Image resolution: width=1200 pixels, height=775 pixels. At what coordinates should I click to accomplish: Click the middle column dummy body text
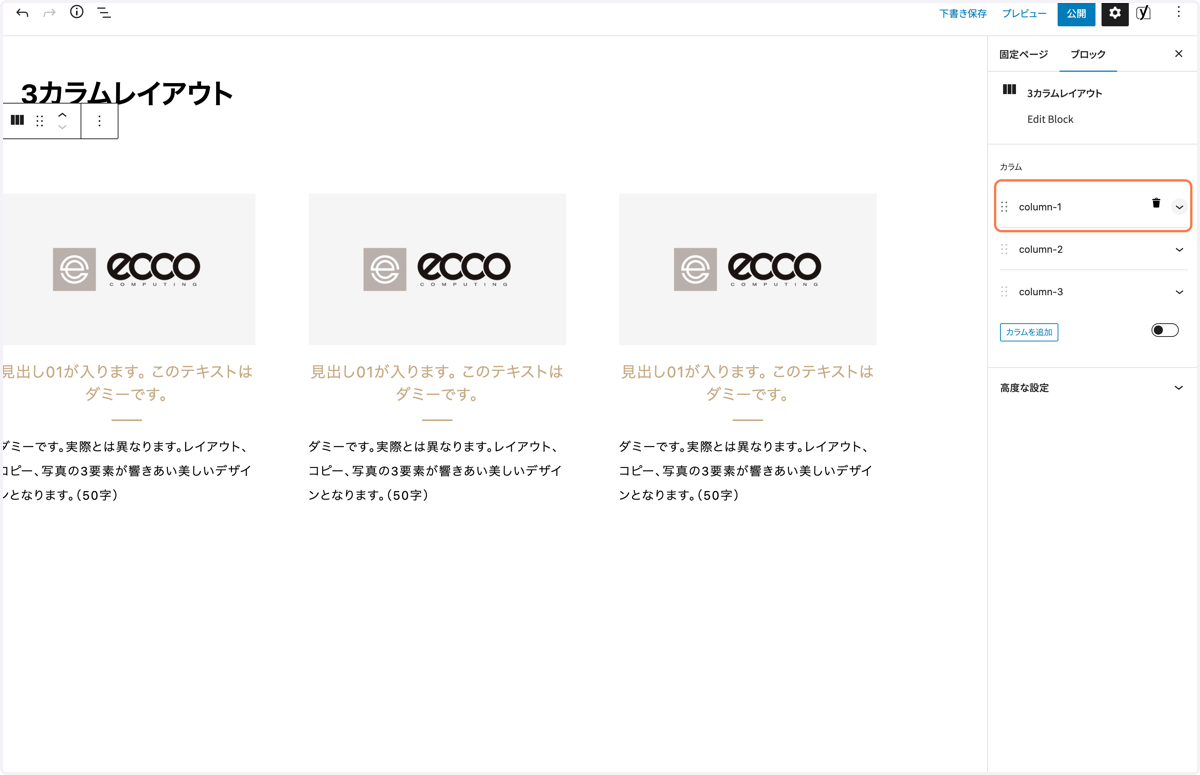[x=435, y=471]
